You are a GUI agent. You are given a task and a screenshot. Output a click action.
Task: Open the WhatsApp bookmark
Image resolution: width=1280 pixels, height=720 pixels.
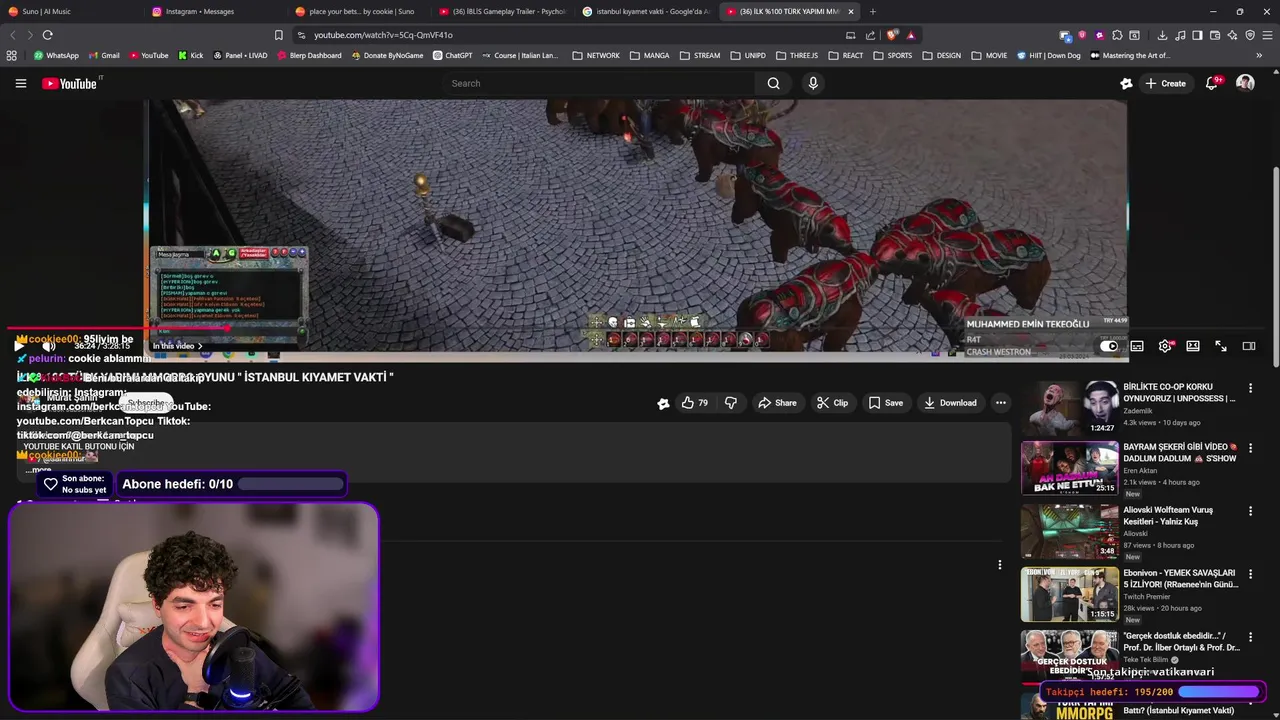point(56,56)
